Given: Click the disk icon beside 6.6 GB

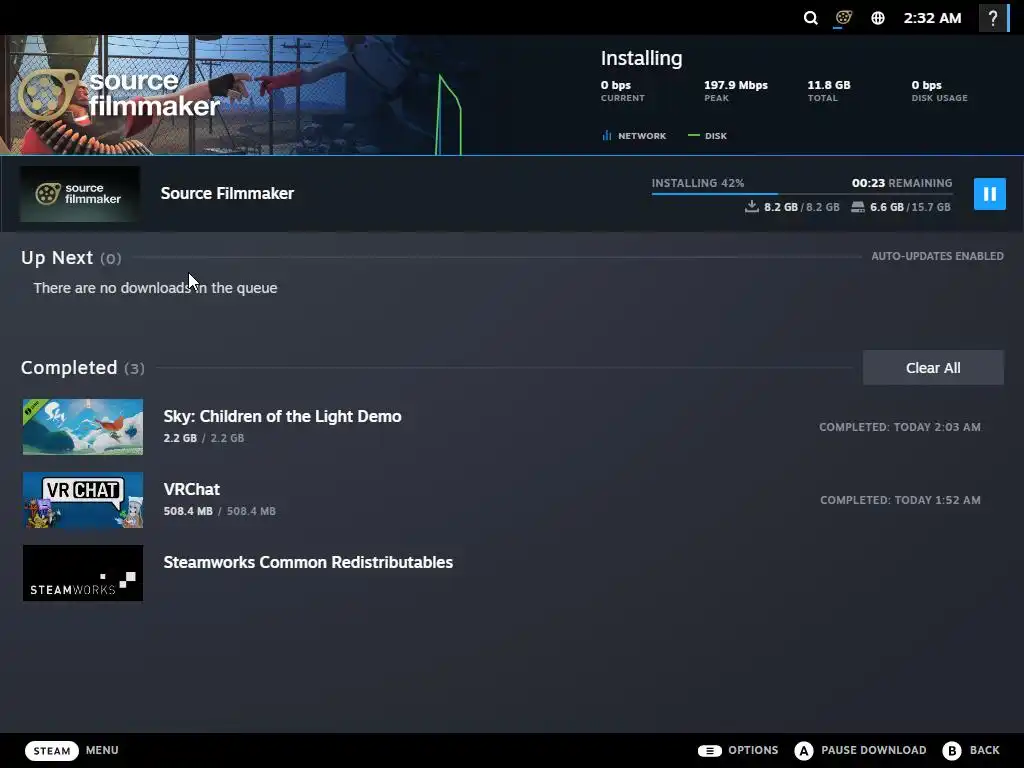Looking at the screenshot, I should click(x=857, y=207).
